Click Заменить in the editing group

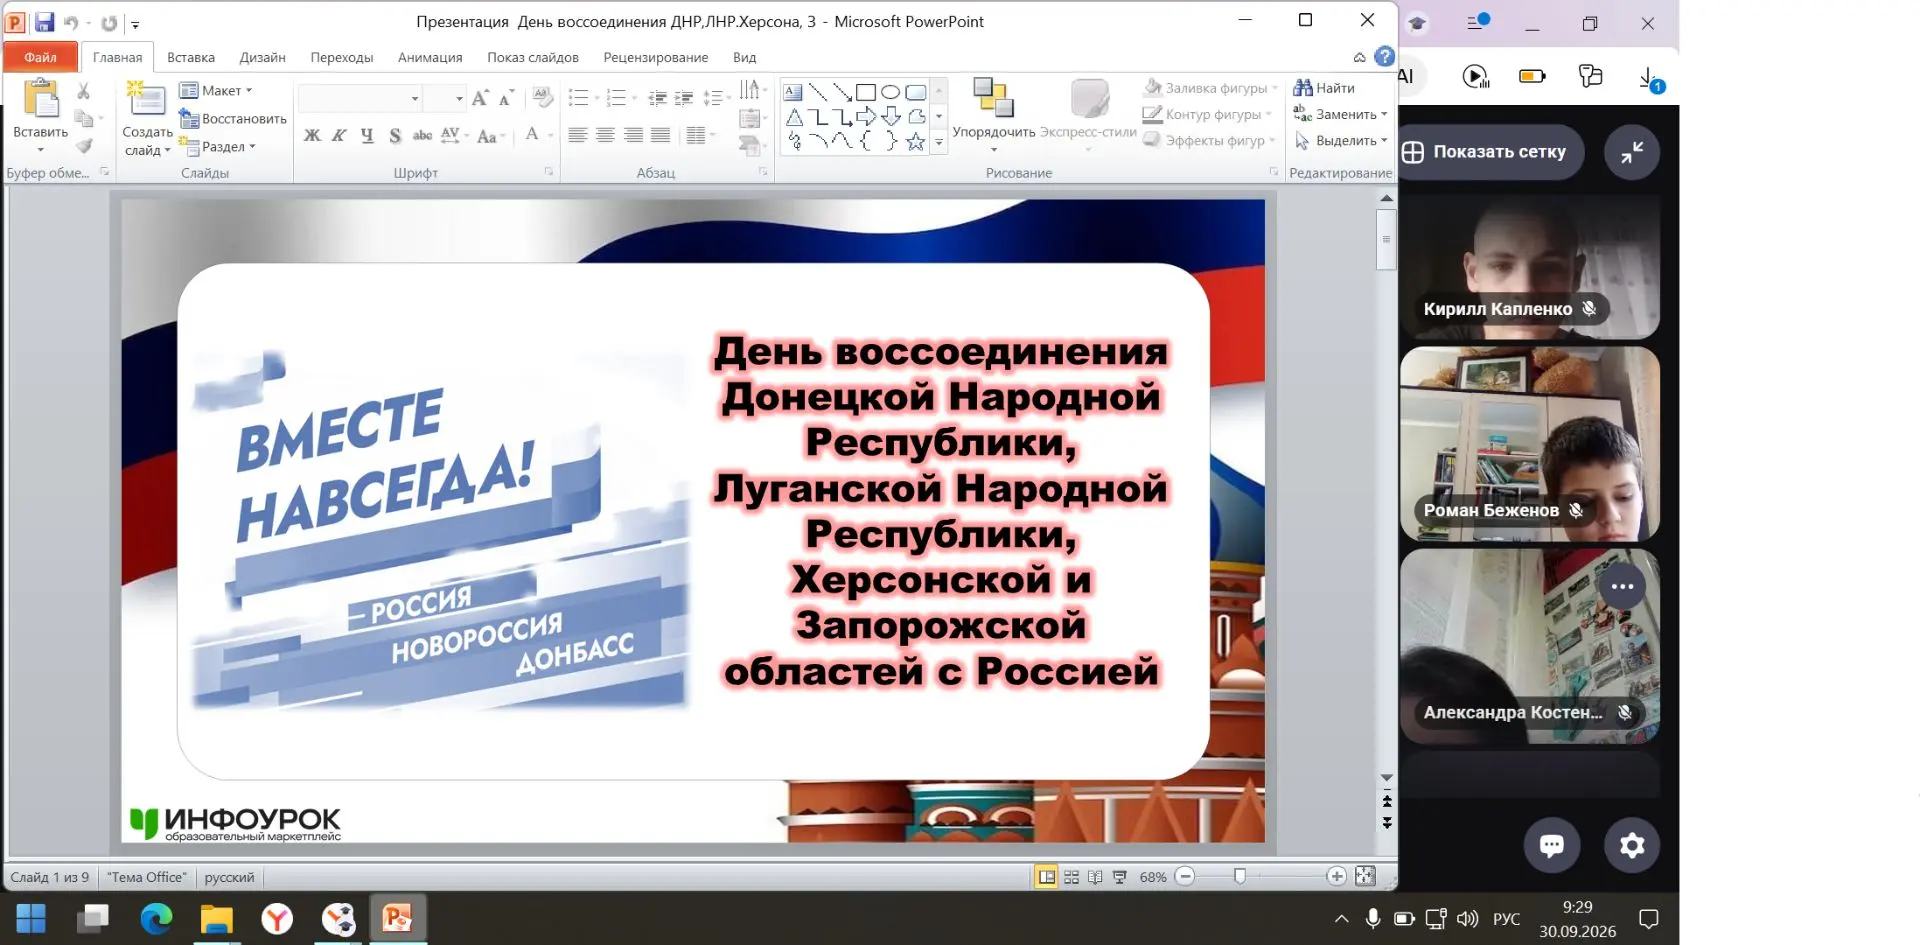coord(1341,114)
